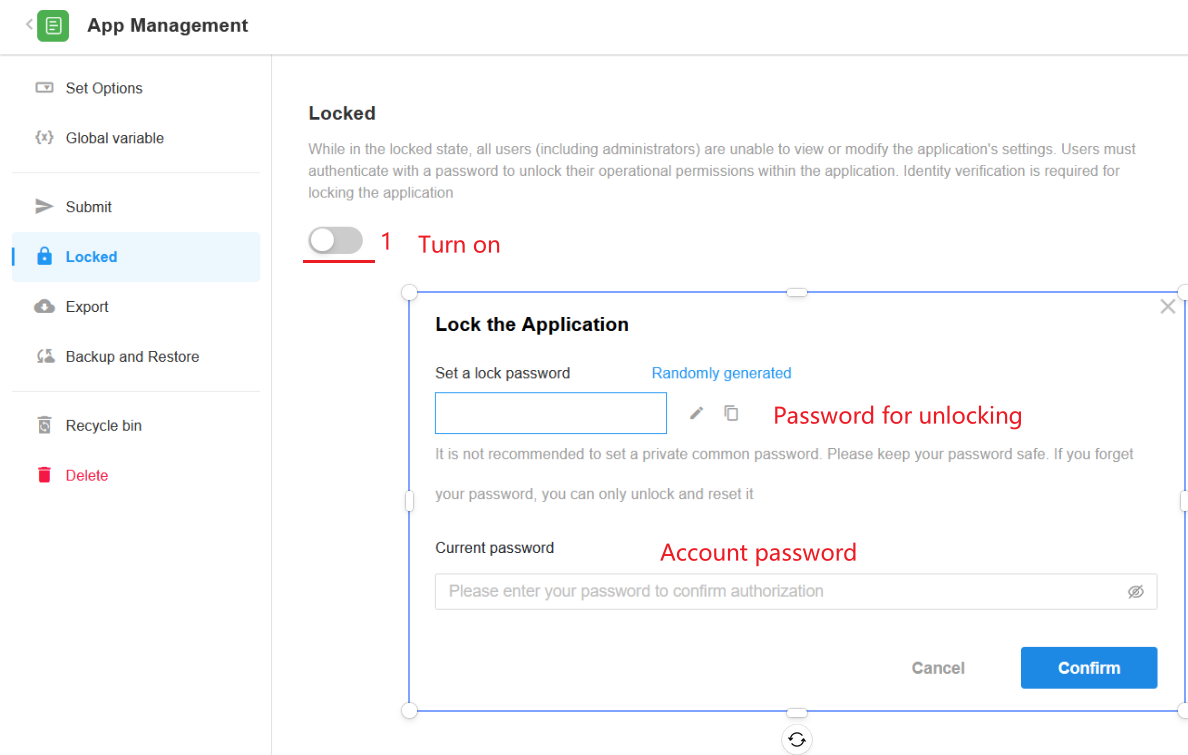This screenshot has height=755, width=1188.
Task: Click the Randomly generated link
Action: [721, 373]
